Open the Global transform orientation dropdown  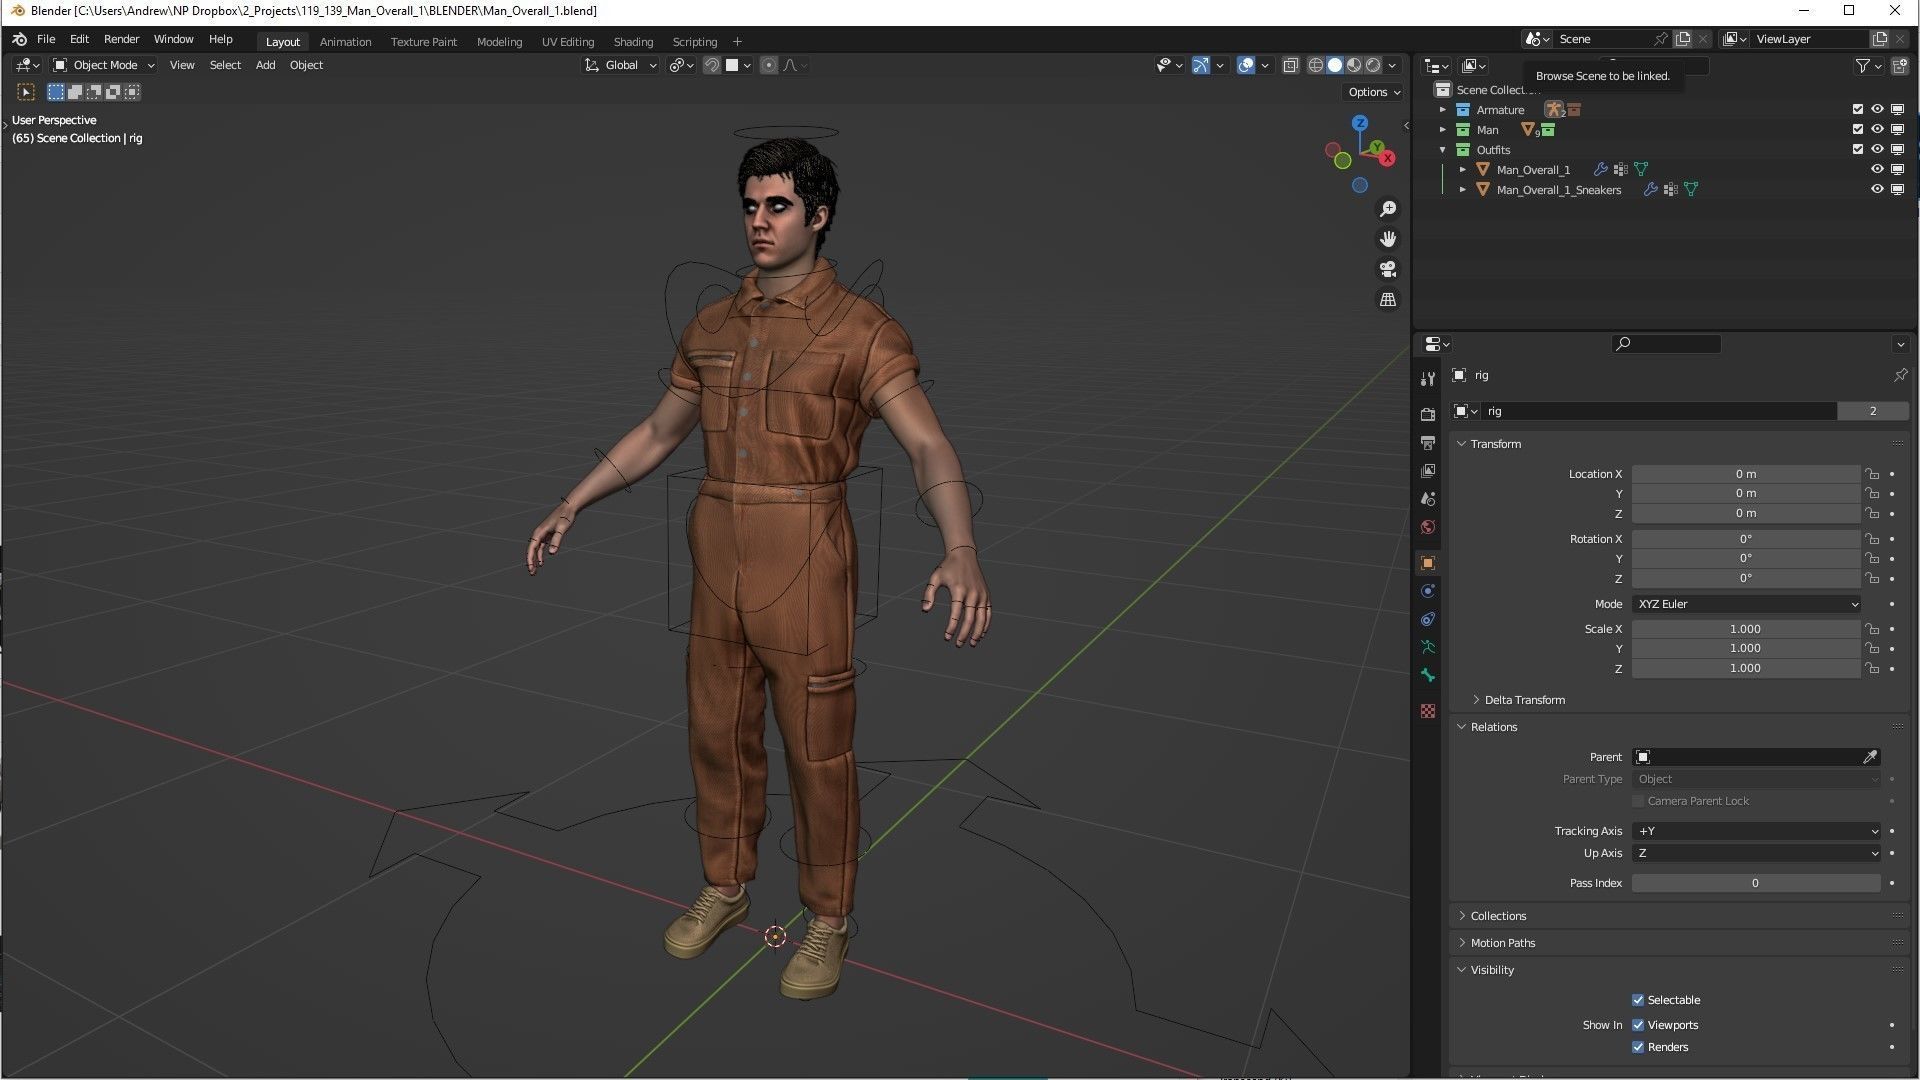tap(621, 65)
